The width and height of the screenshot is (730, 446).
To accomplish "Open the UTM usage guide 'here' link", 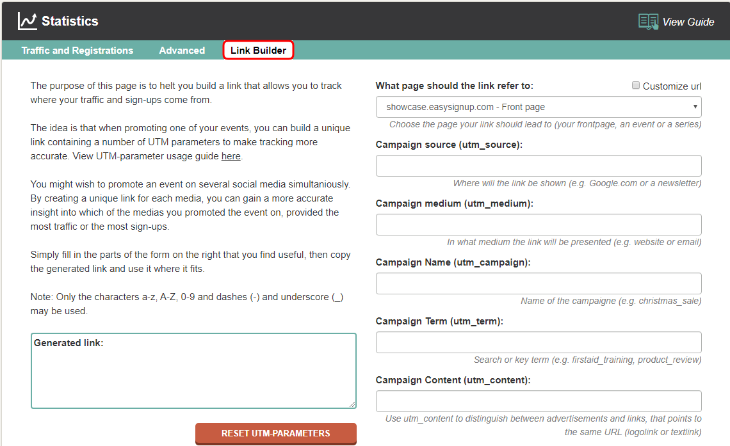I will 231,156.
